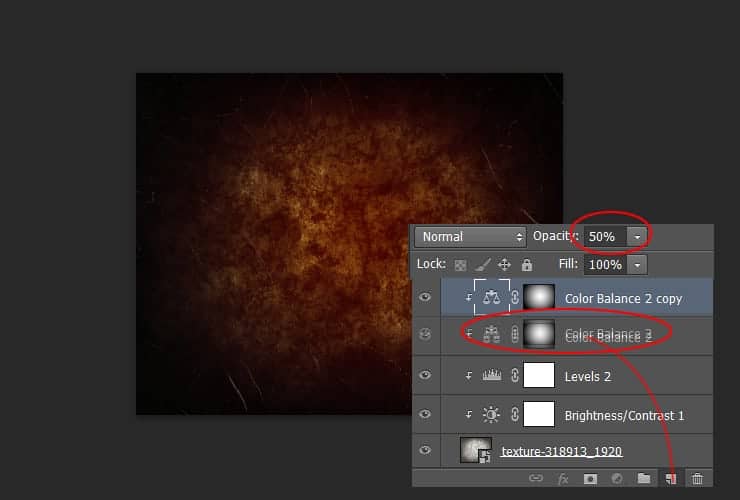Select the Levels 2 layer mask thumbnail
Screen dimensions: 740x500
click(x=539, y=375)
